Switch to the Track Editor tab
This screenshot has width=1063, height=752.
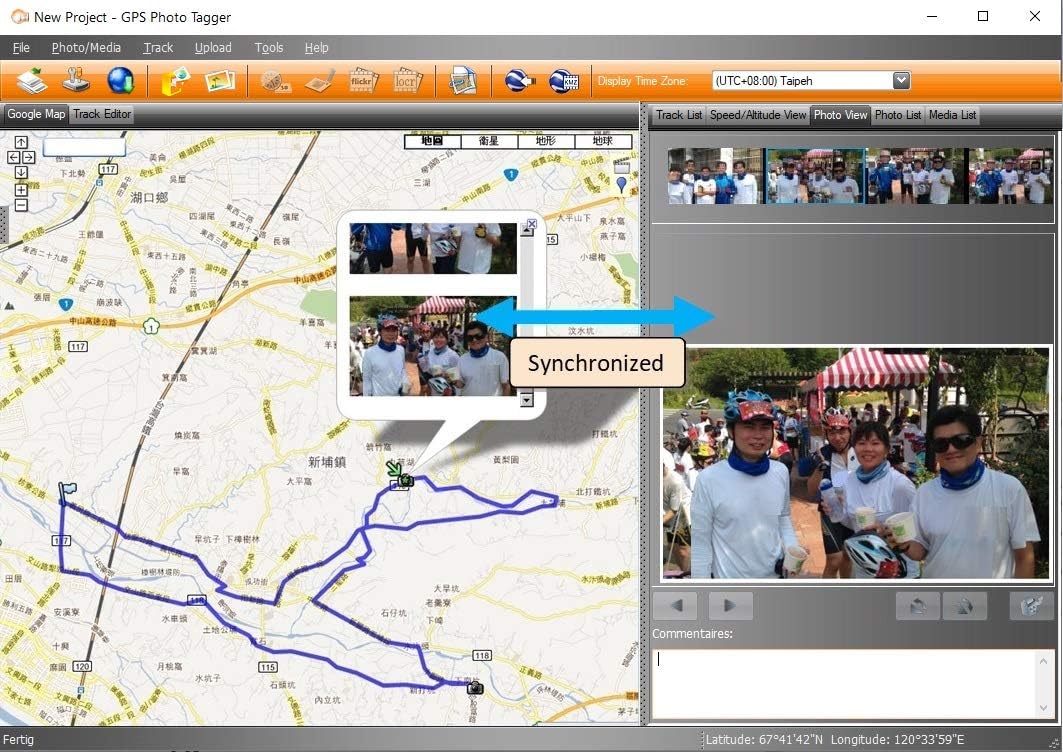point(102,114)
